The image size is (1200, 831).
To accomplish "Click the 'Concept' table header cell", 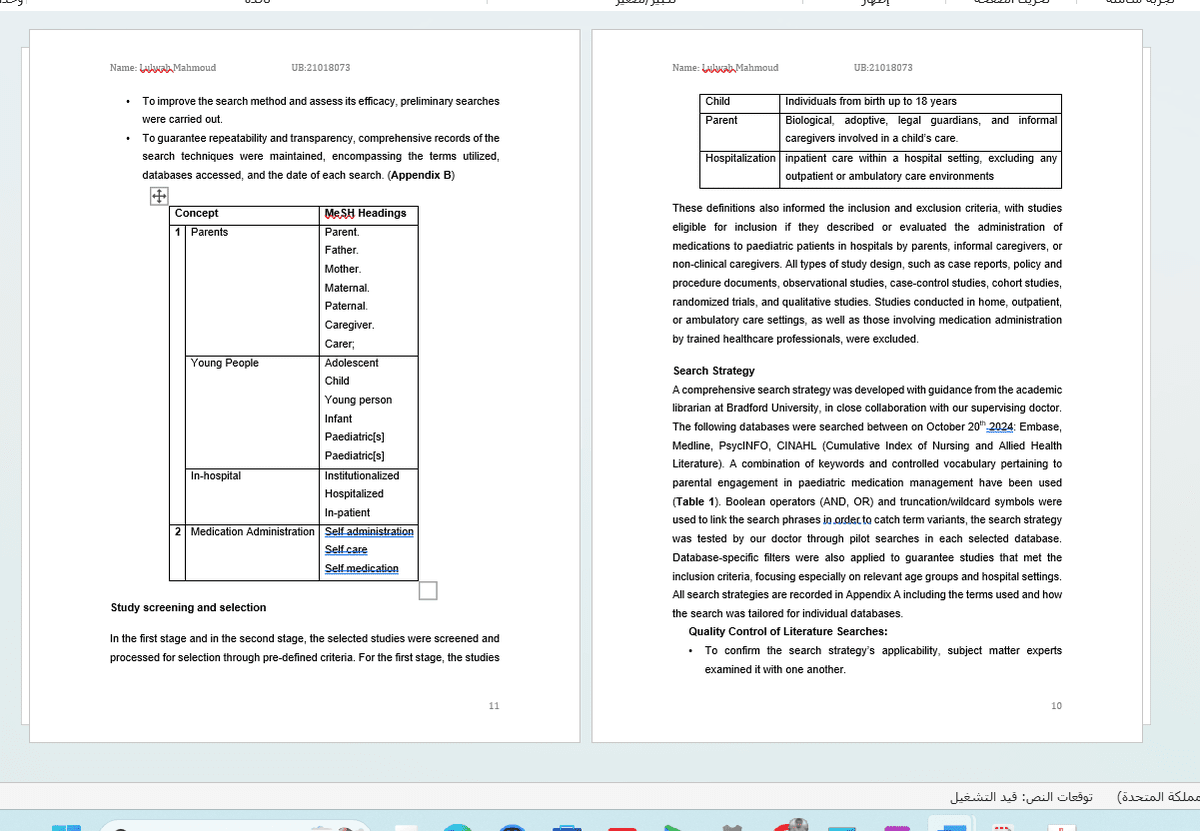I will tap(196, 213).
